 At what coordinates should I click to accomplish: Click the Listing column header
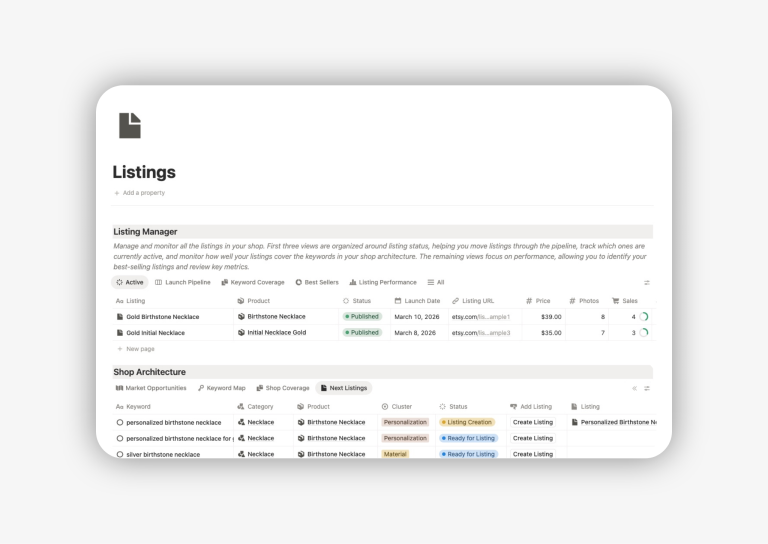point(131,301)
